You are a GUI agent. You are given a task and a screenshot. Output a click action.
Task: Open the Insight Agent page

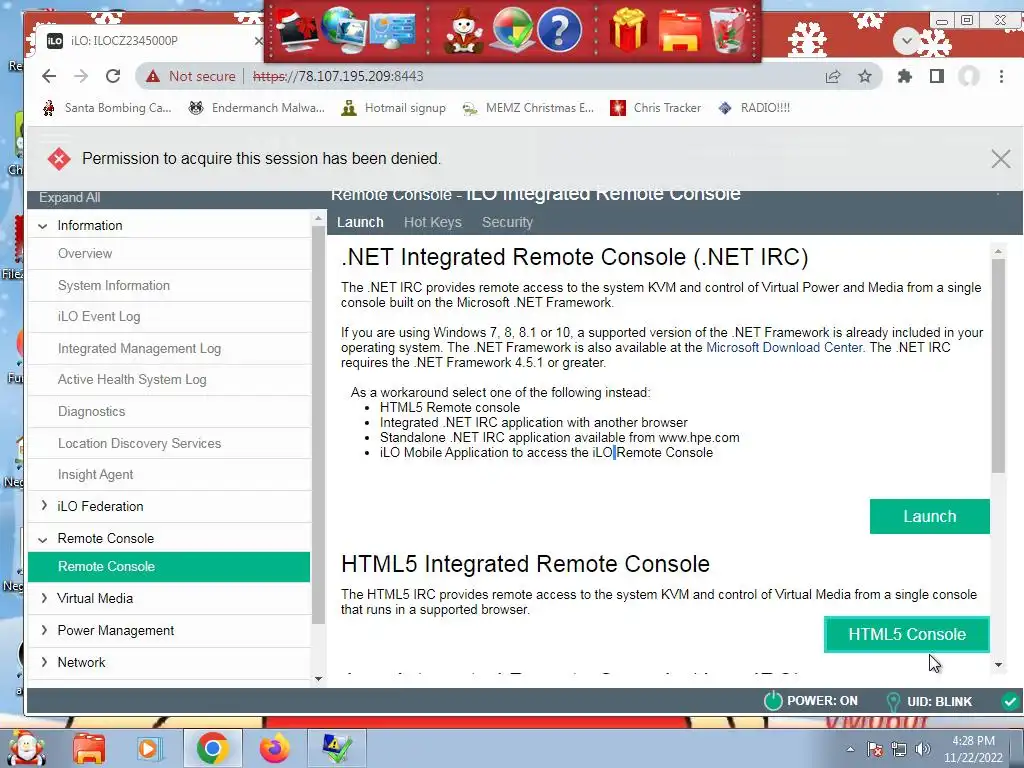169,475
